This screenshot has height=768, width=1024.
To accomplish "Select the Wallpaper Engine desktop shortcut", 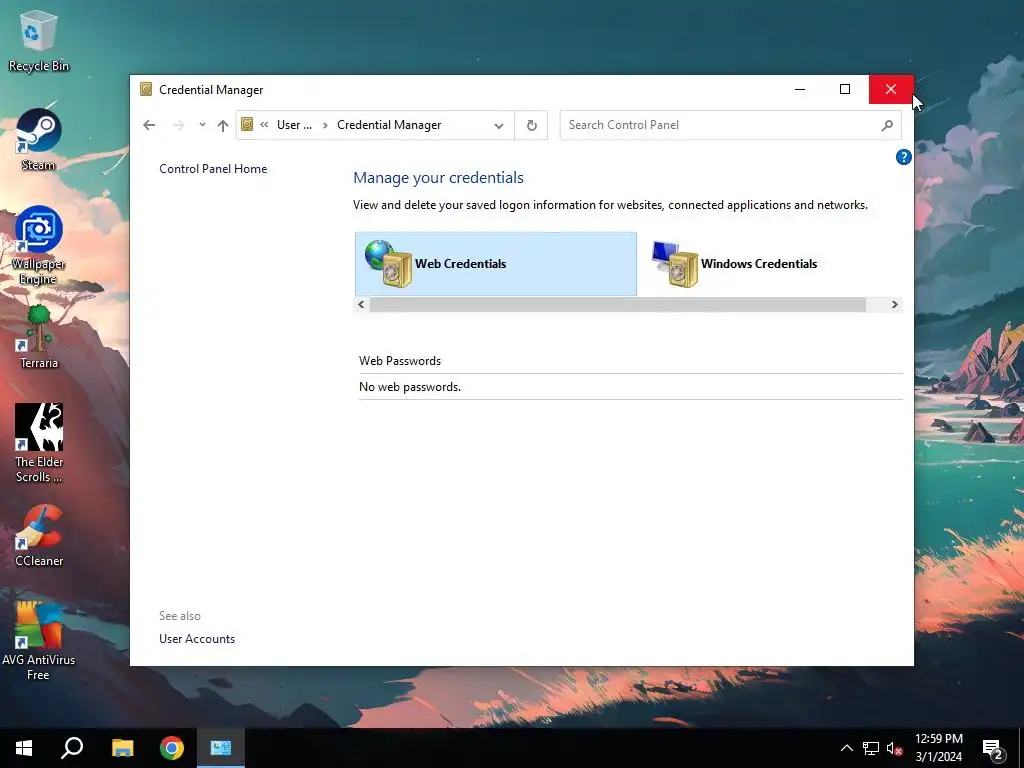I will click(39, 246).
